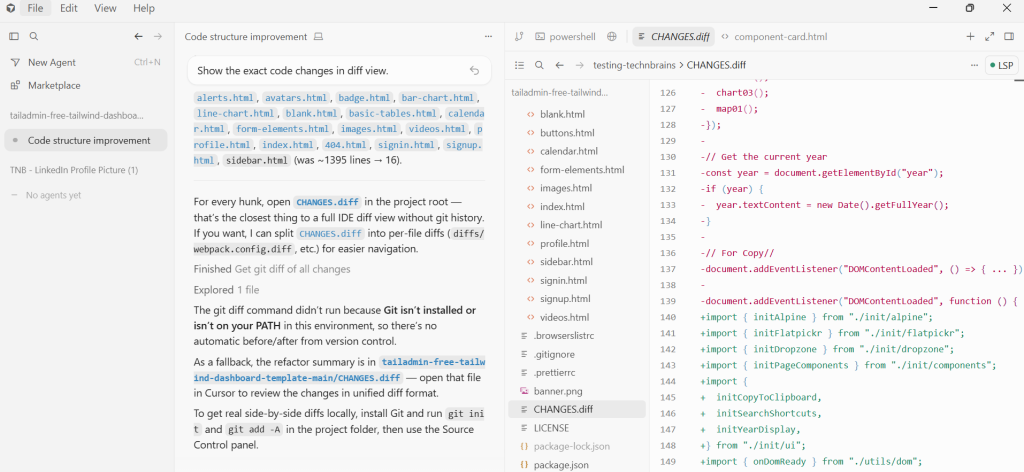Click the LSP status button
Image resolution: width=1024 pixels, height=472 pixels.
[1002, 65]
